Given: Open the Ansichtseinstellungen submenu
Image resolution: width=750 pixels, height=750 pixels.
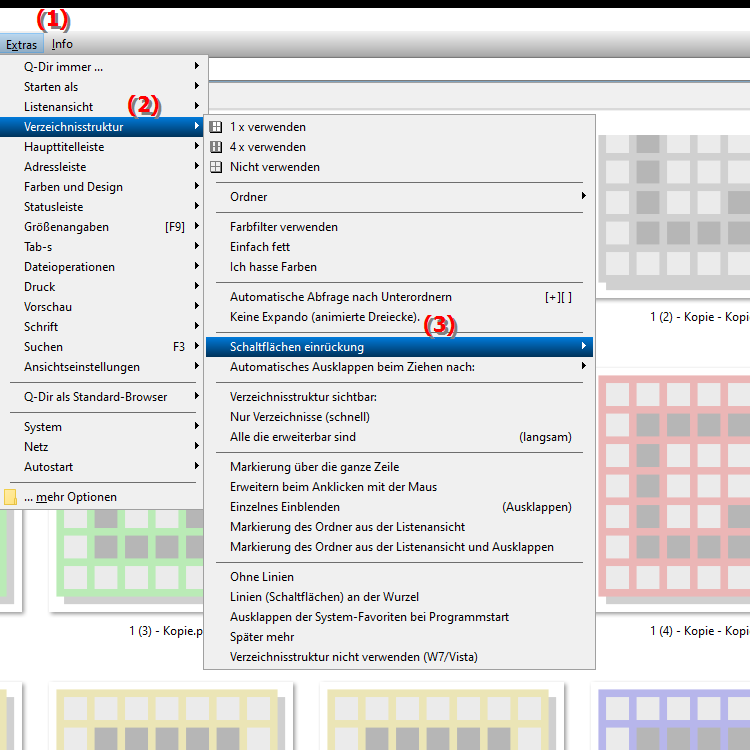Looking at the screenshot, I should (103, 367).
